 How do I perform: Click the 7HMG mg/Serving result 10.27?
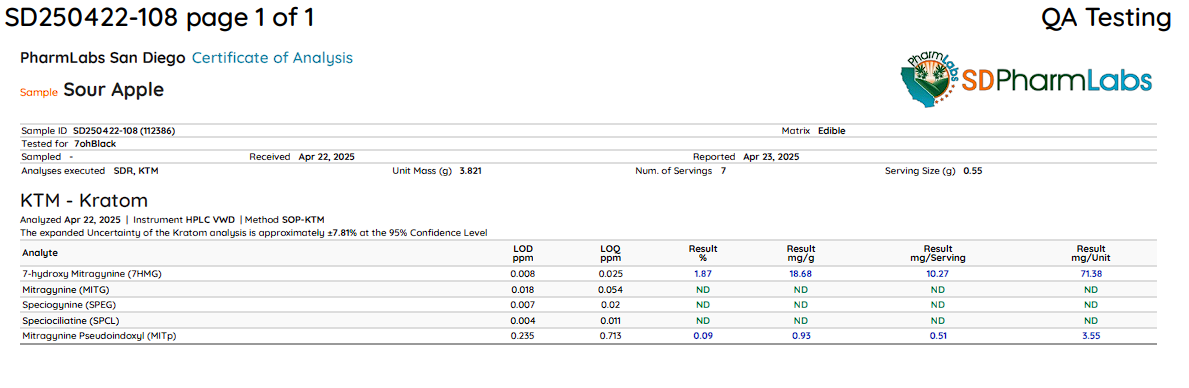coord(938,274)
